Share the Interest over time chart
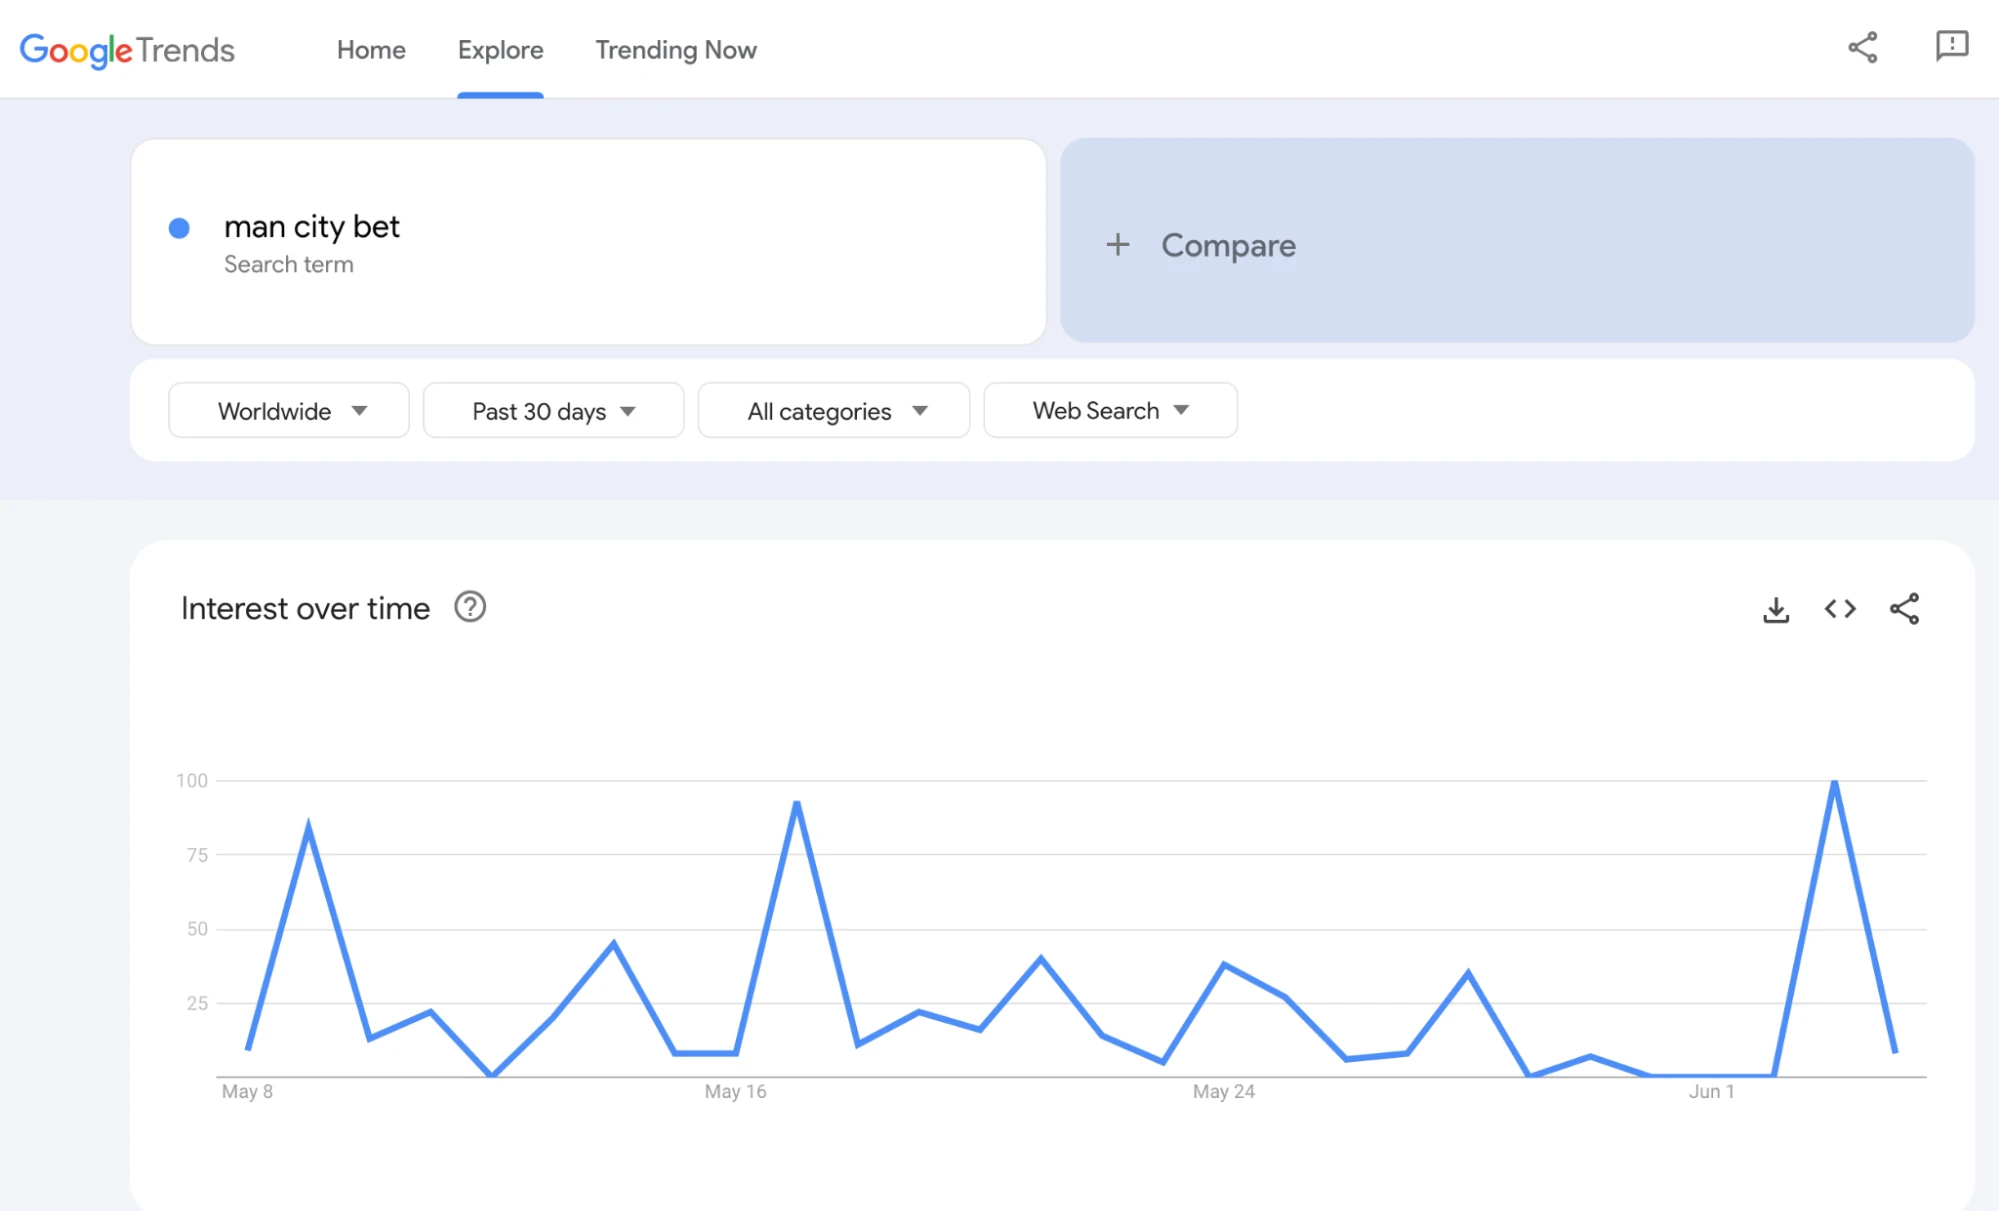Image resolution: width=1999 pixels, height=1212 pixels. point(1904,609)
